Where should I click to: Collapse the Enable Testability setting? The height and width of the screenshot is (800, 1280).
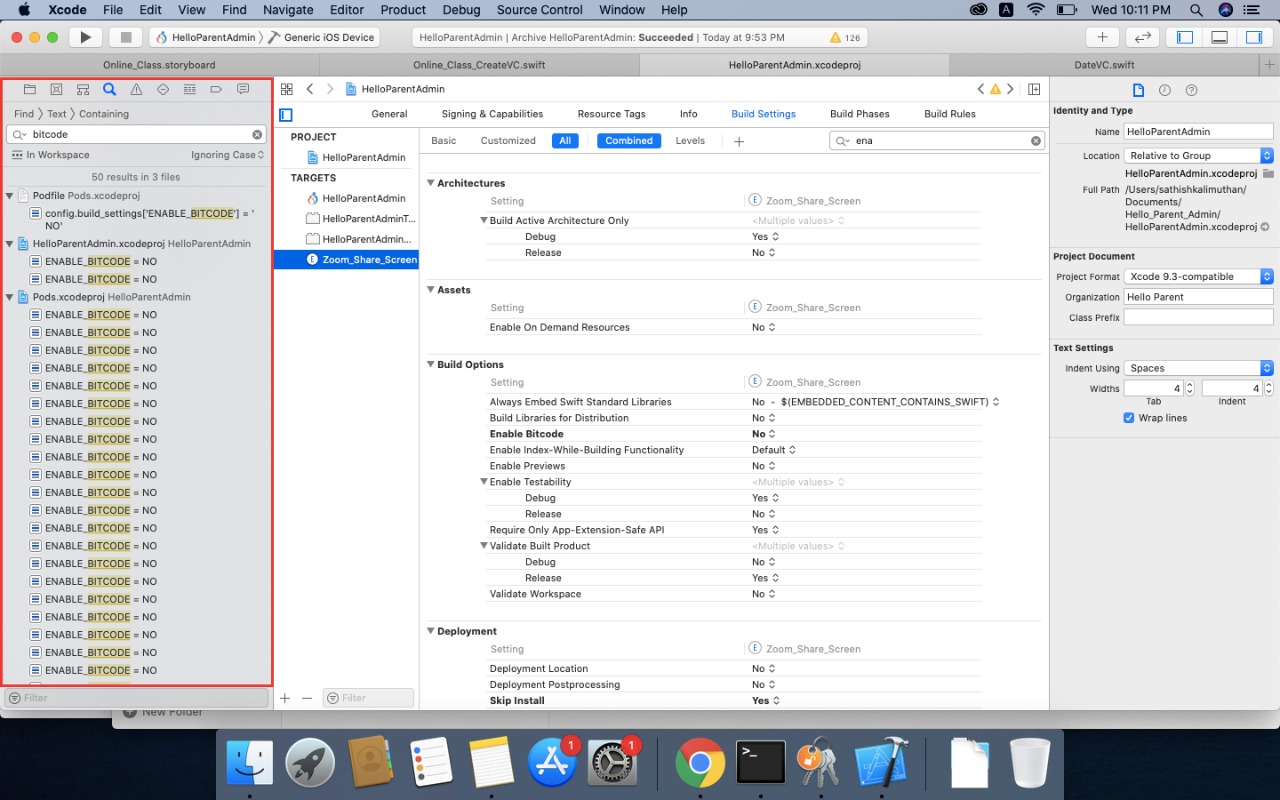[x=484, y=482]
